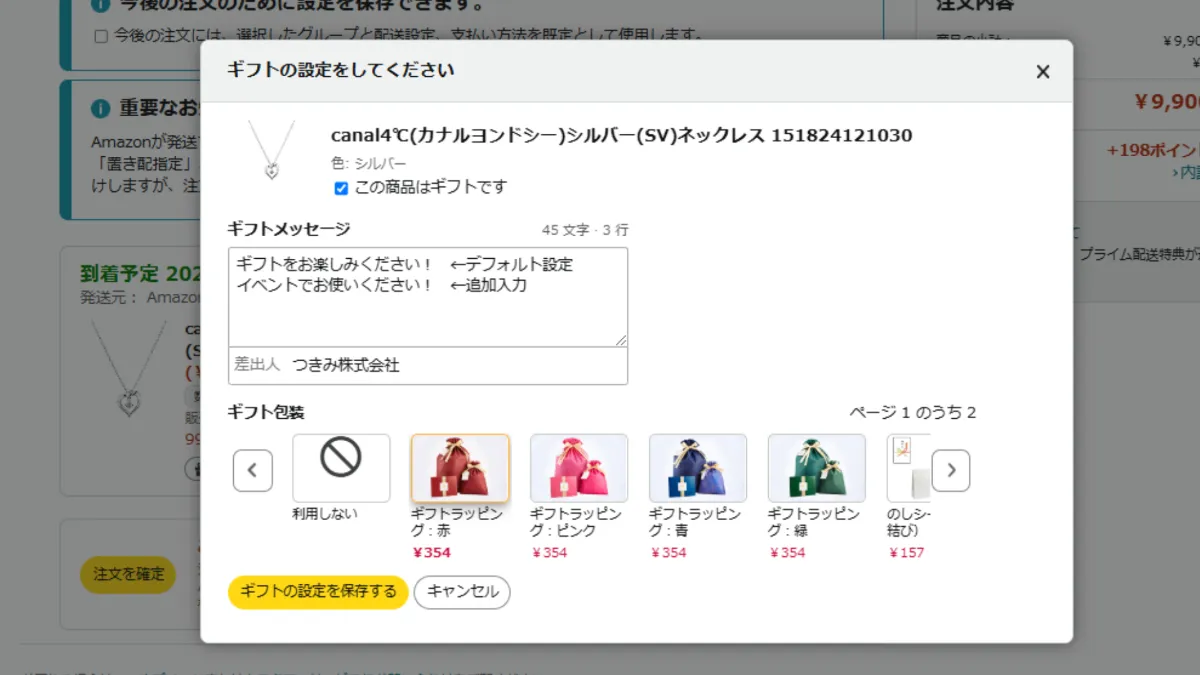Click the ¥157 price under のし option
Screen dimensions: 1200x675
[906, 553]
